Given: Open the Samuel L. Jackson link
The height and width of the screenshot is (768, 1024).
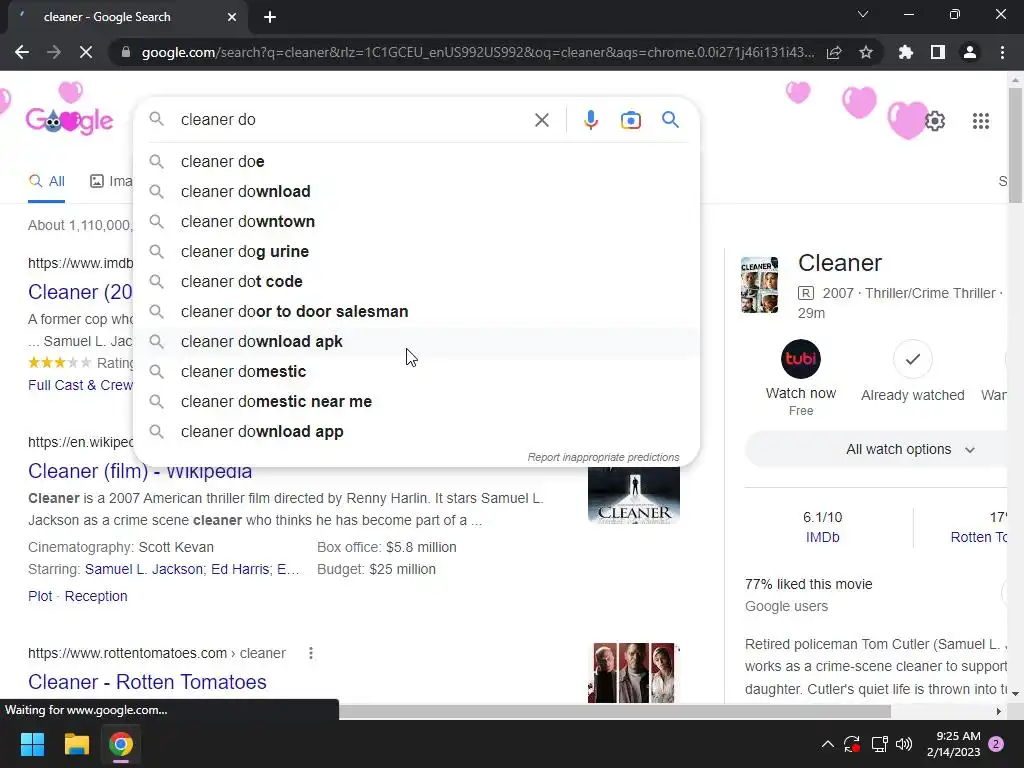Looking at the screenshot, I should (x=144, y=569).
